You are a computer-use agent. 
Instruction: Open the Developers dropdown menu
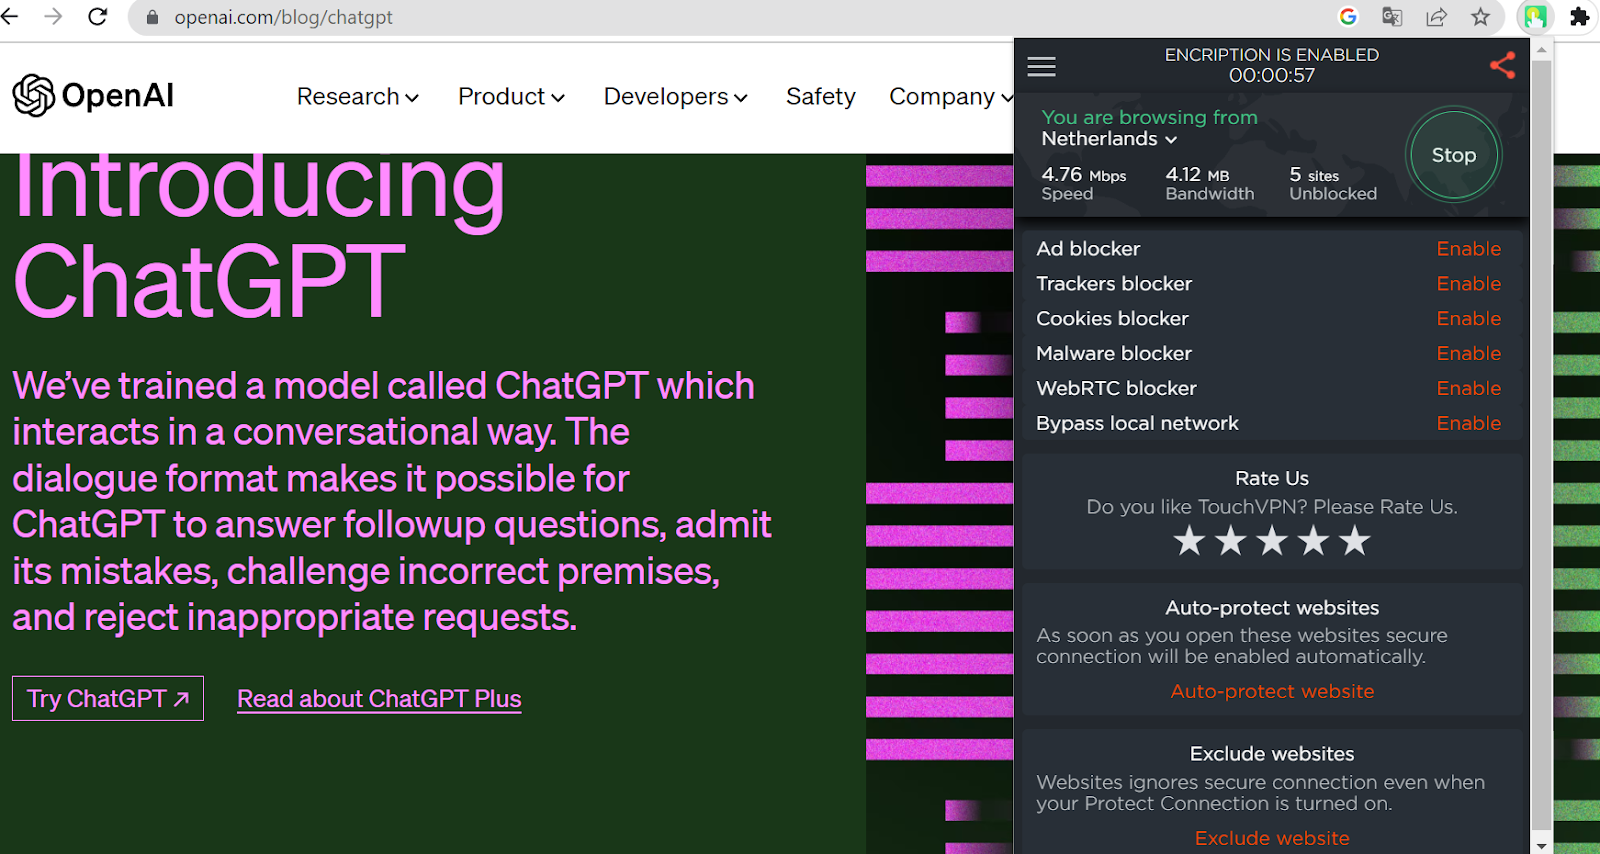point(675,97)
